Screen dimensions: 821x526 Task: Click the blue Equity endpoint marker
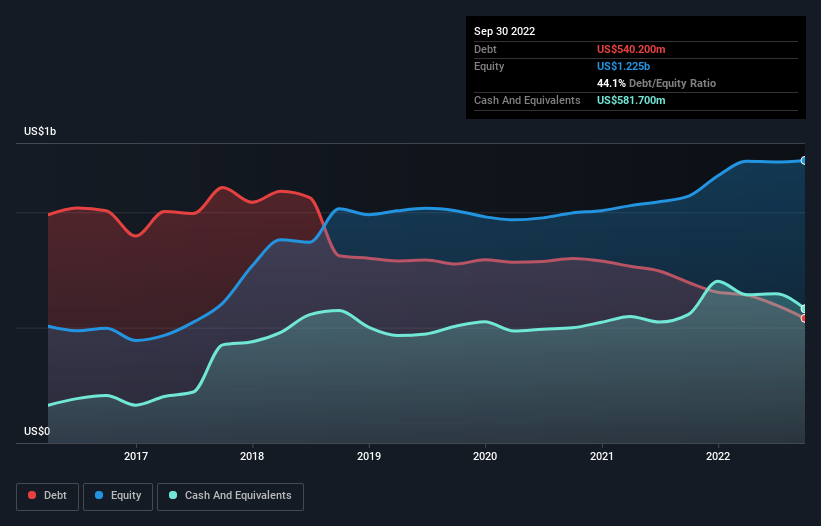click(x=804, y=161)
